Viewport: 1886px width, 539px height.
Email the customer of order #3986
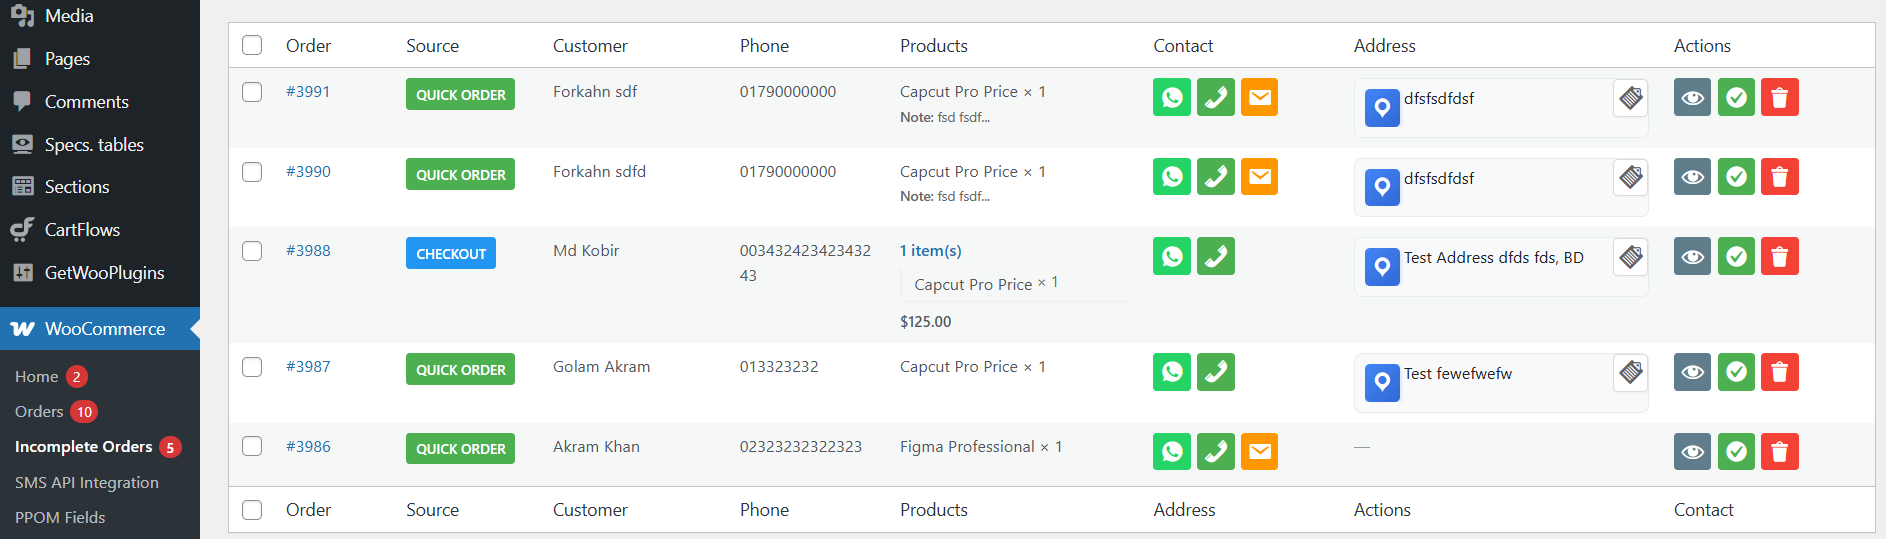click(1260, 452)
